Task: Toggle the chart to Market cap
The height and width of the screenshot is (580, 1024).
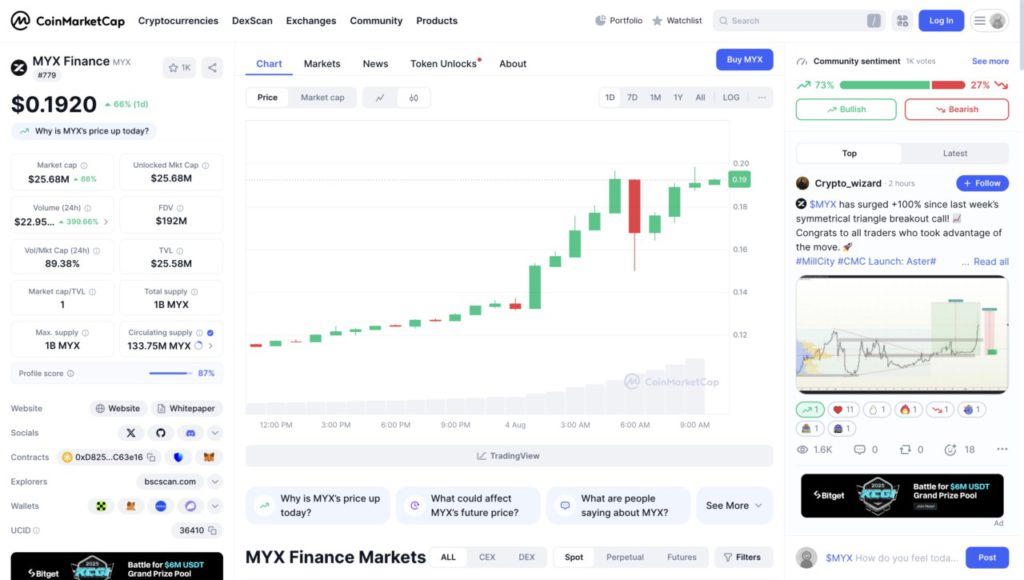Action: [x=322, y=98]
